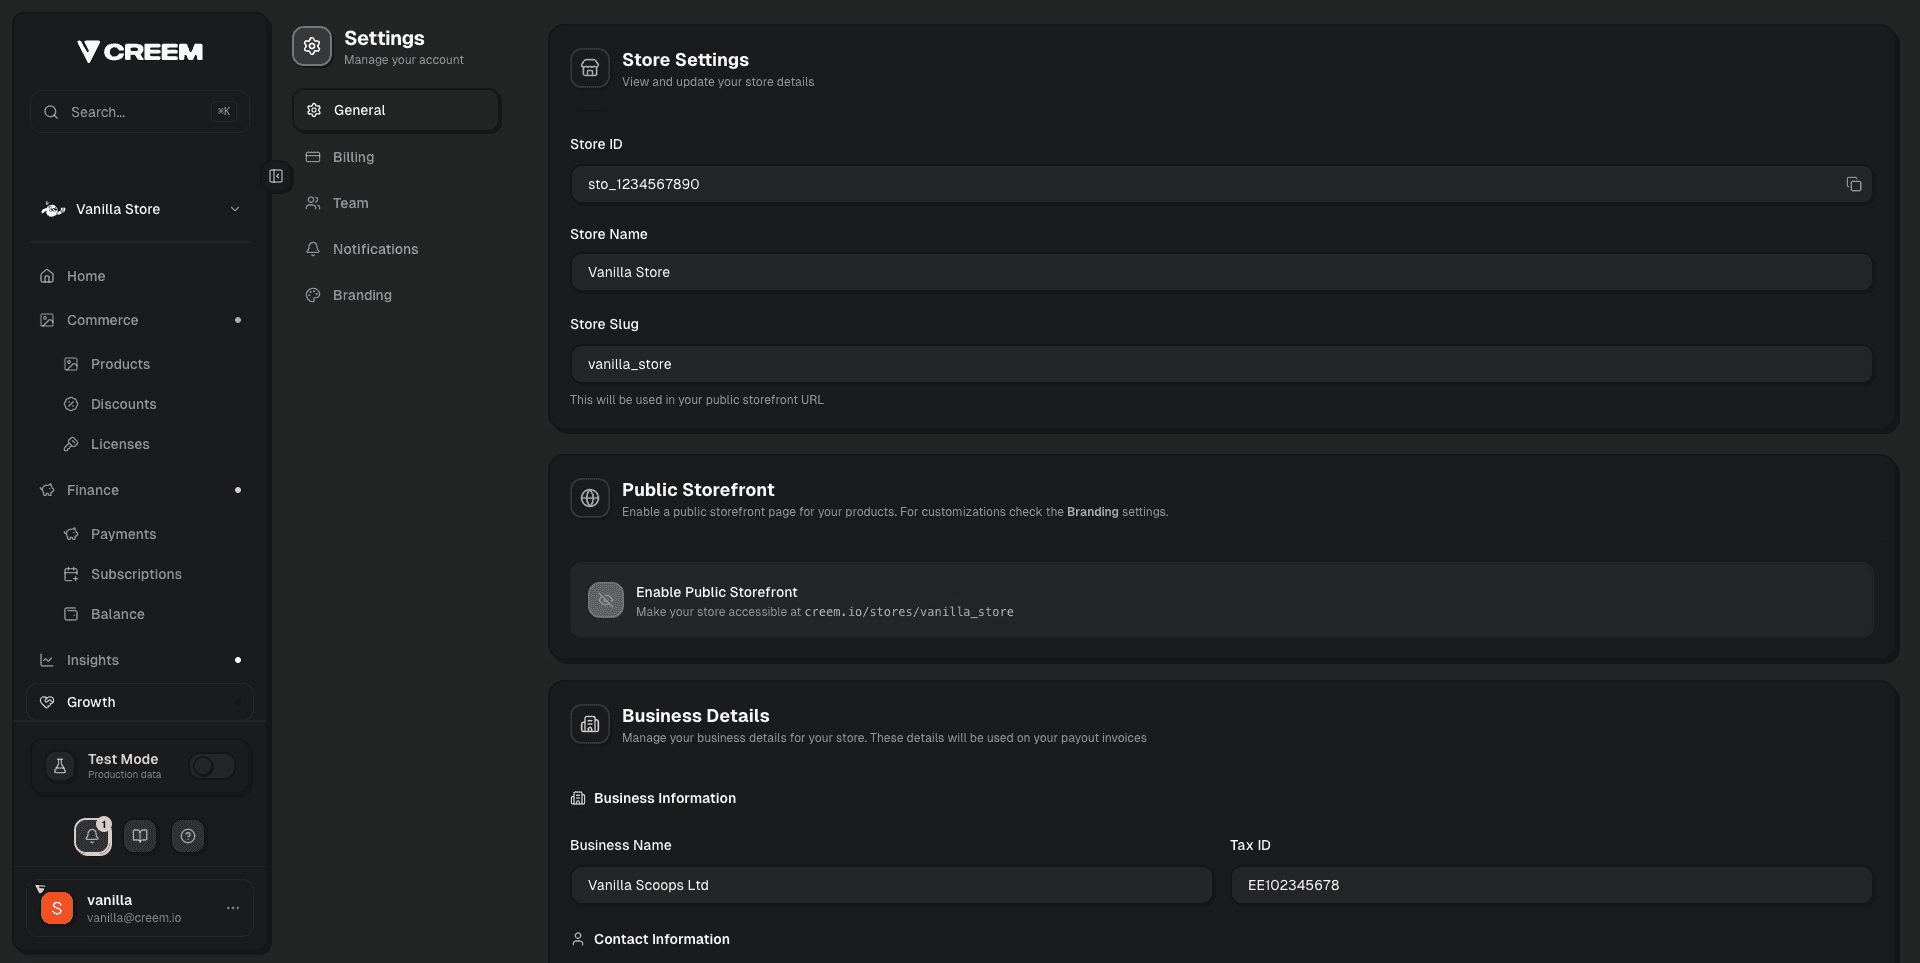Go to the Products page

120,364
